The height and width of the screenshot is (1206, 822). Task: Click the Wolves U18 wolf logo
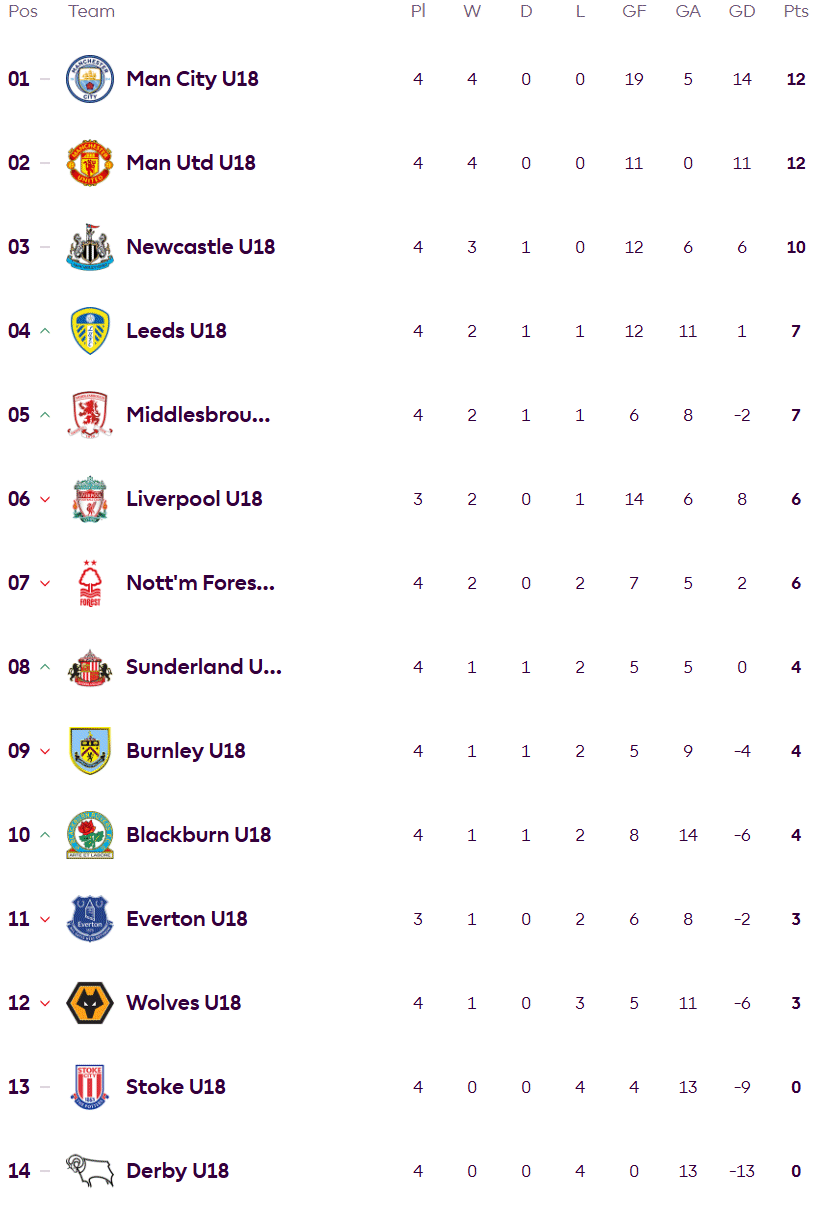90,1003
